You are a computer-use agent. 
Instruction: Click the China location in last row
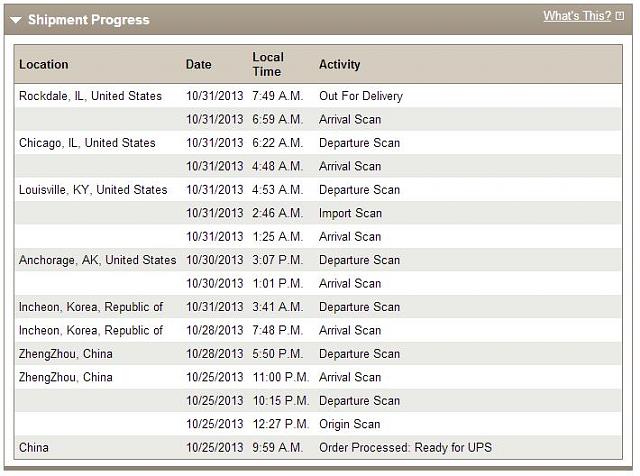coord(33,447)
